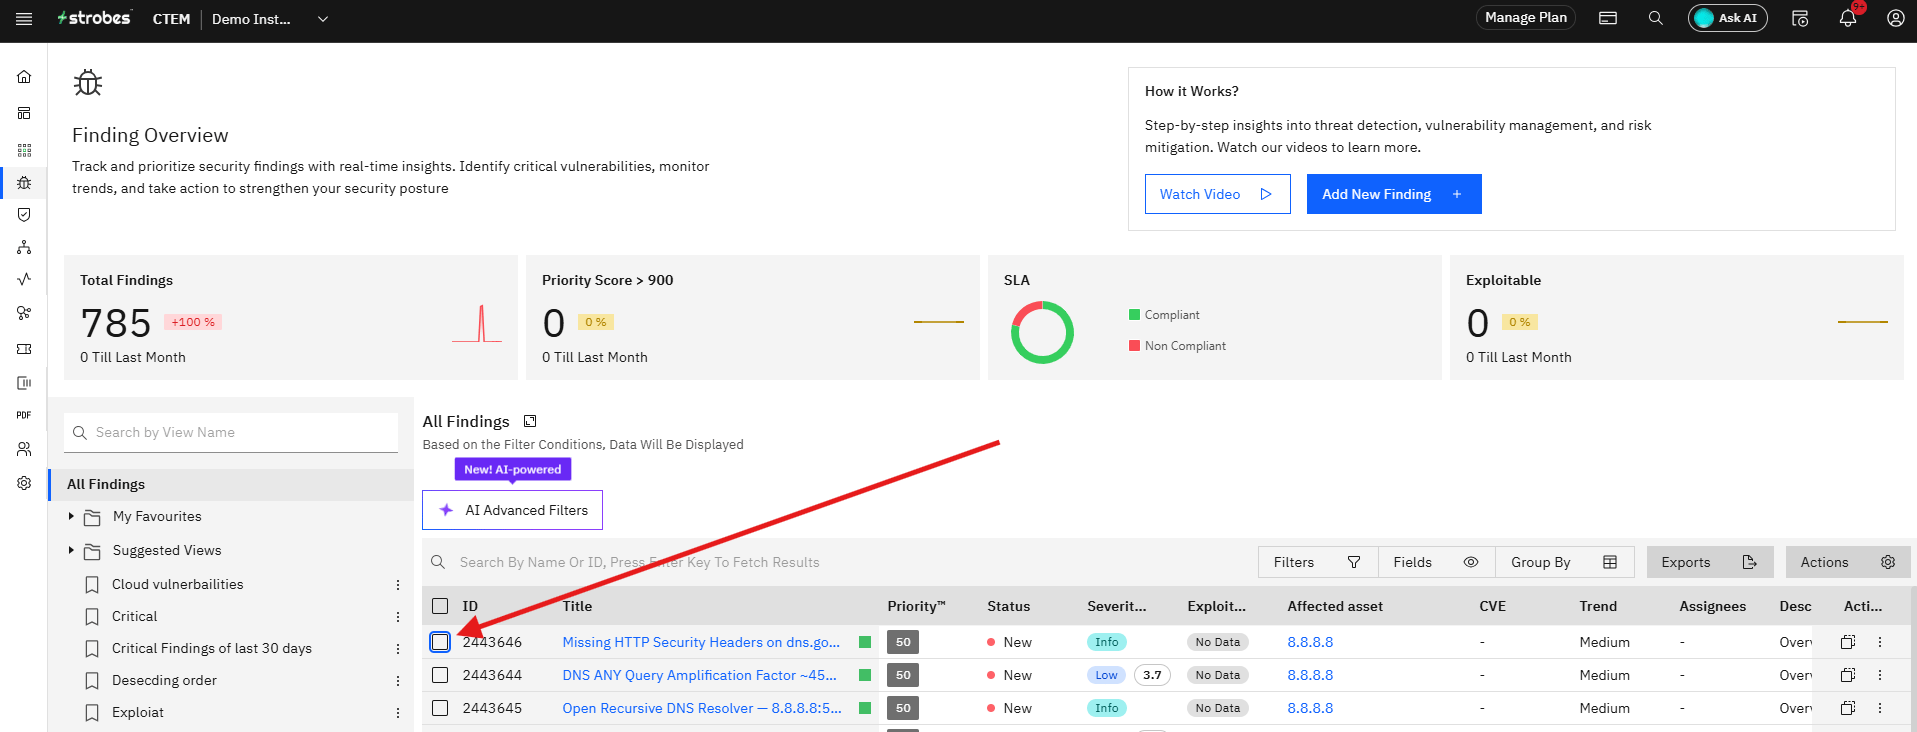
Task: Open the notifications bell
Action: point(1848,18)
